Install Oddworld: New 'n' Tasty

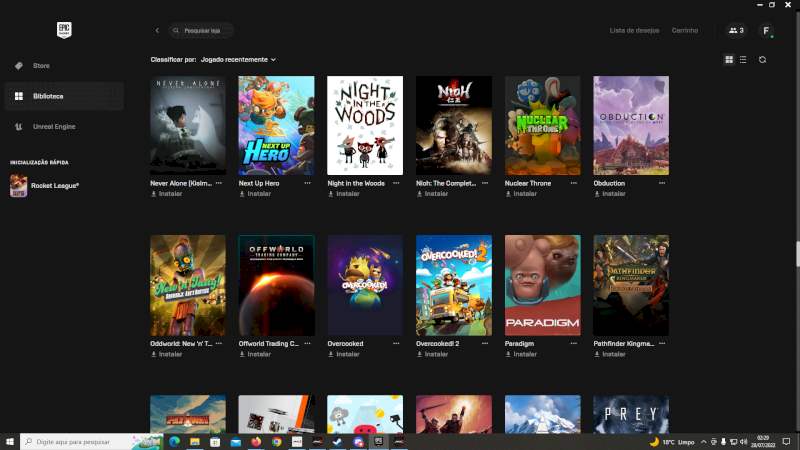click(x=167, y=354)
